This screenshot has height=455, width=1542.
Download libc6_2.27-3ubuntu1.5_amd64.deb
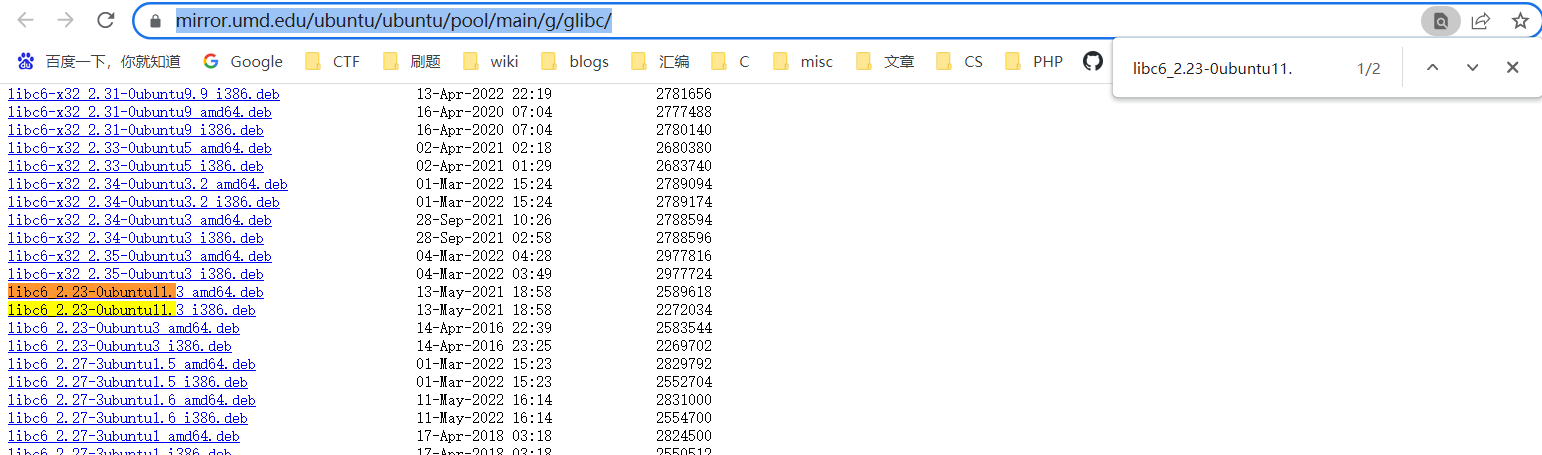coord(132,364)
